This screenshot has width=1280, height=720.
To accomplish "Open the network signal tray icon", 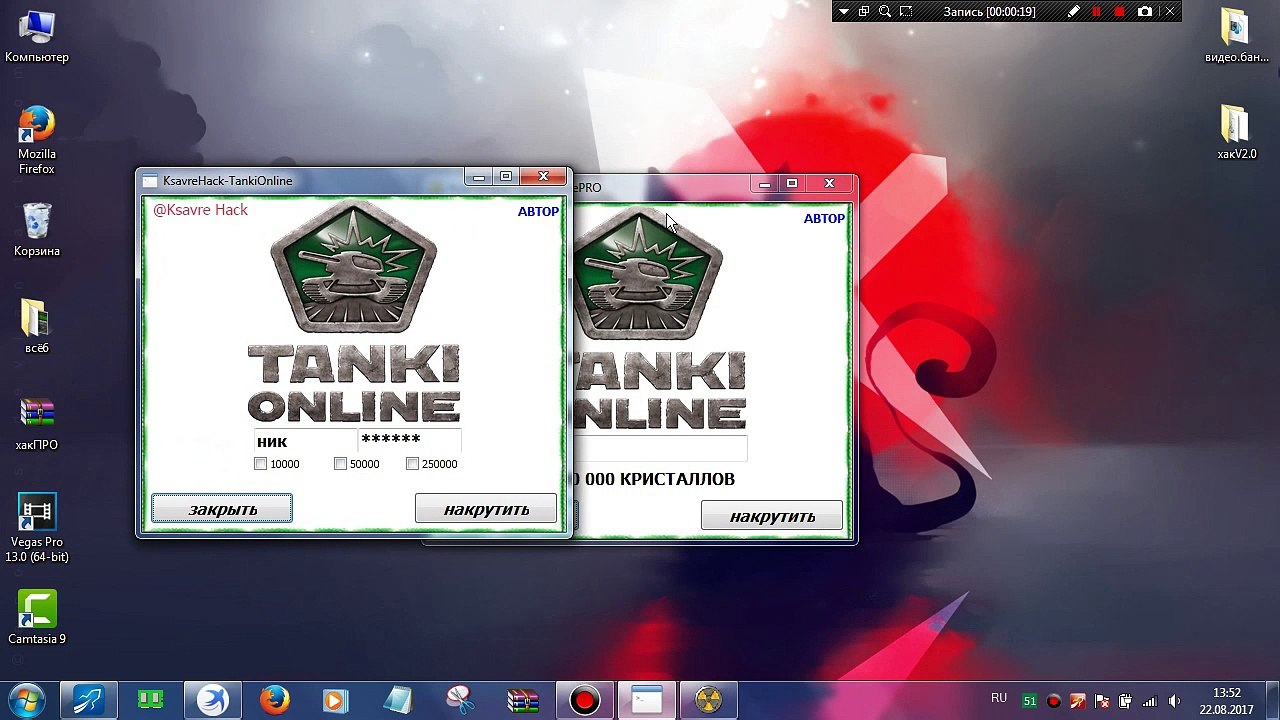I will (x=1150, y=702).
